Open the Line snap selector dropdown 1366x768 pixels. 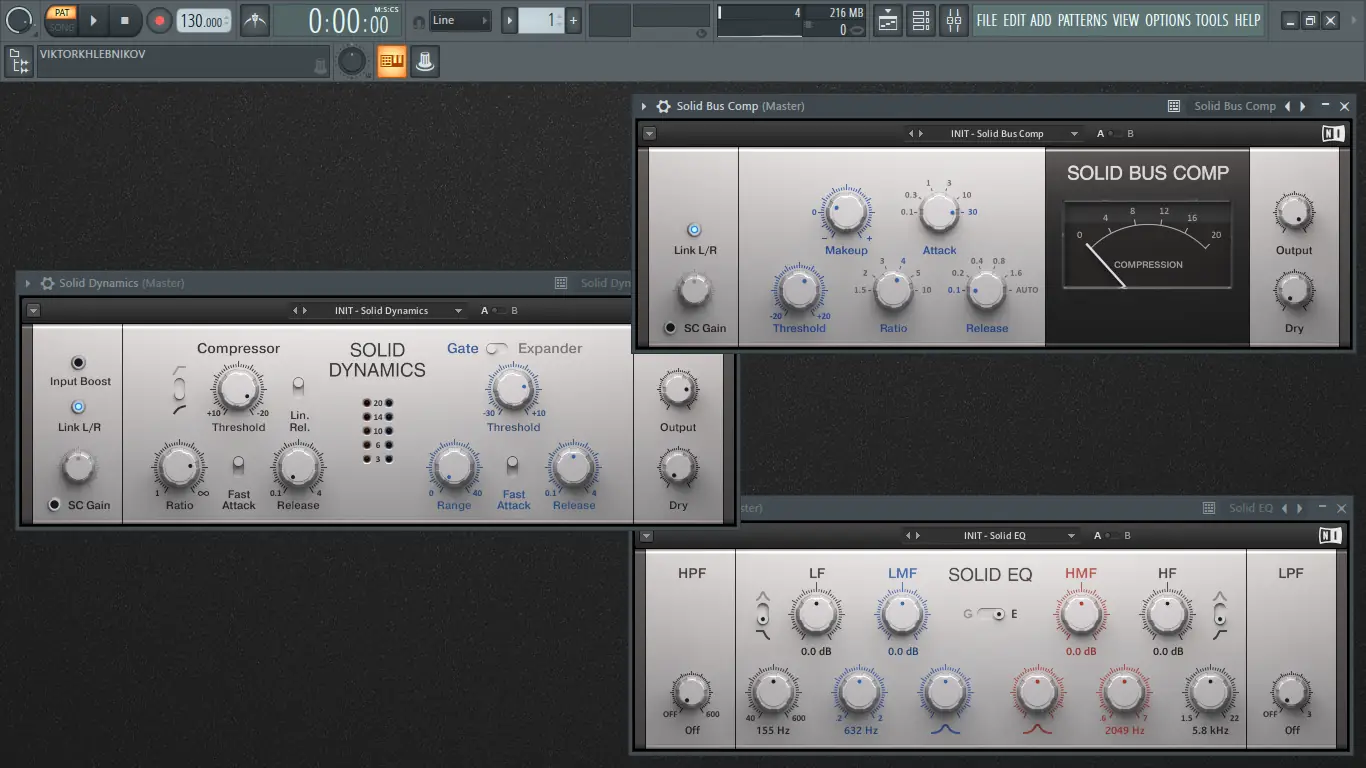tap(460, 19)
